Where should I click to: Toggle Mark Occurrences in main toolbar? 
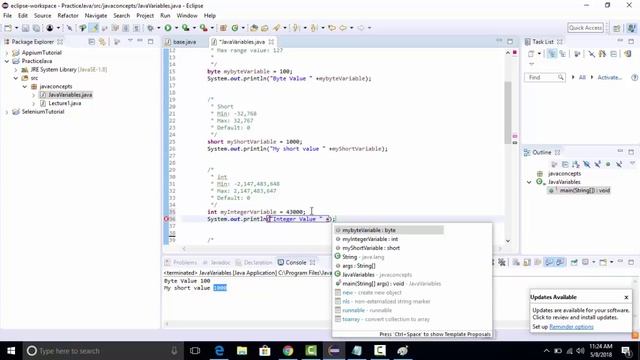pos(94,28)
